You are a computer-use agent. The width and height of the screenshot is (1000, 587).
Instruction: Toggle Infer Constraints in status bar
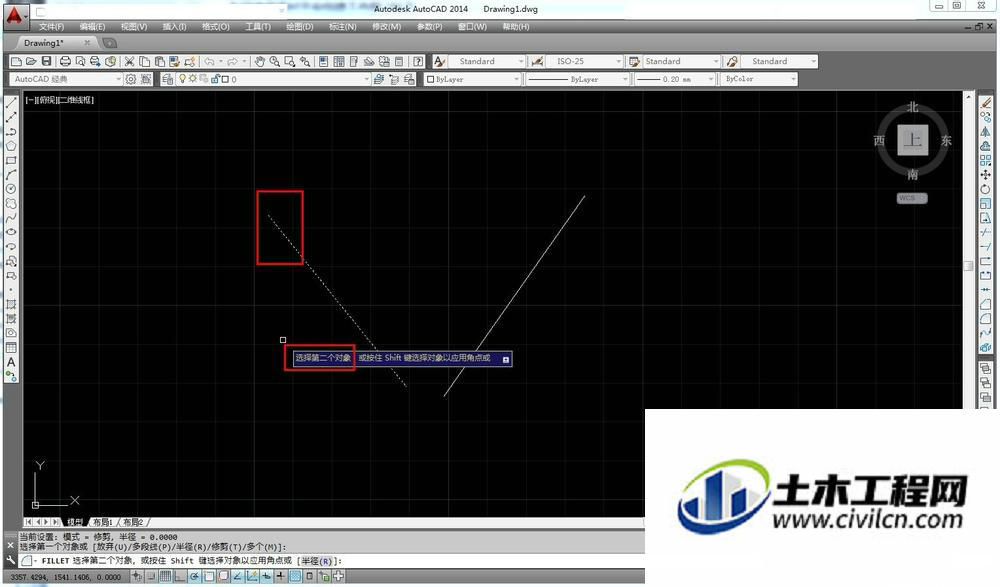(x=136, y=577)
